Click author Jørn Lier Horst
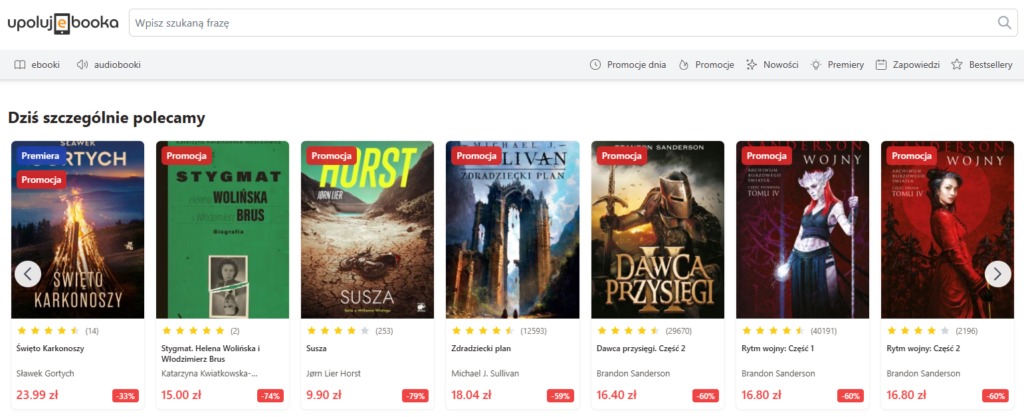This screenshot has height=417, width=1024. coord(333,373)
